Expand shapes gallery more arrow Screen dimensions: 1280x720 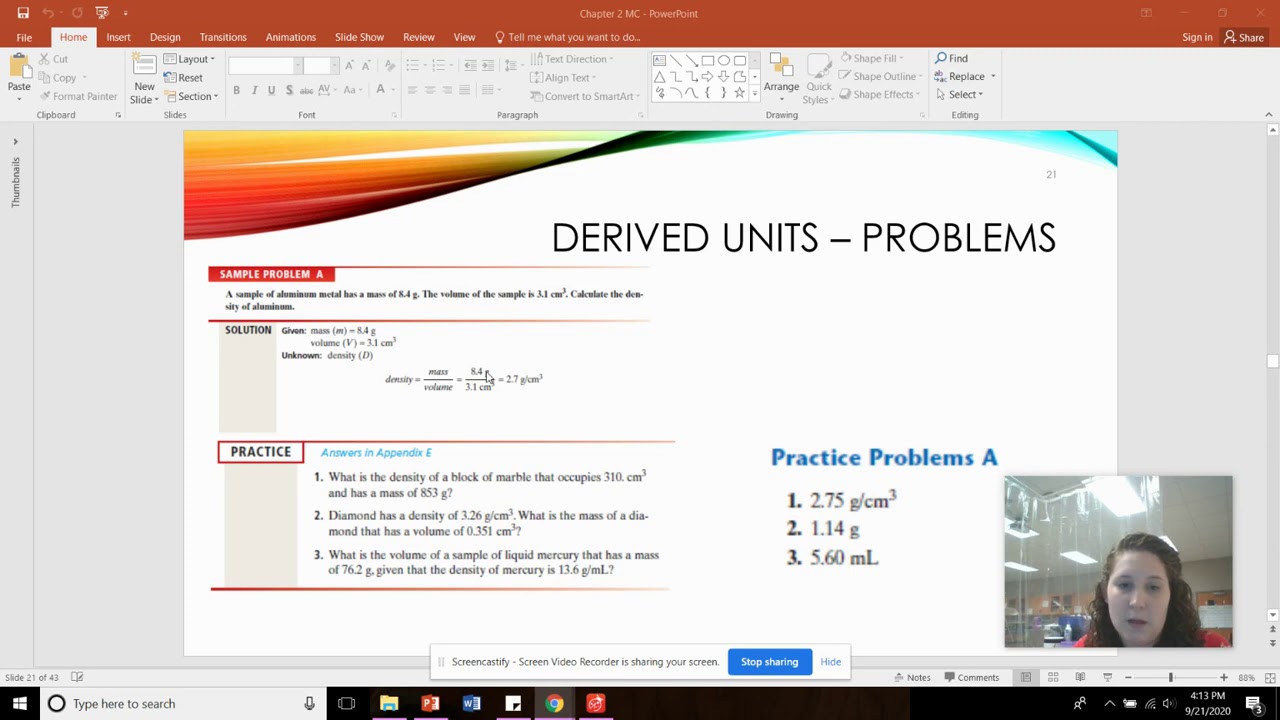[x=754, y=94]
